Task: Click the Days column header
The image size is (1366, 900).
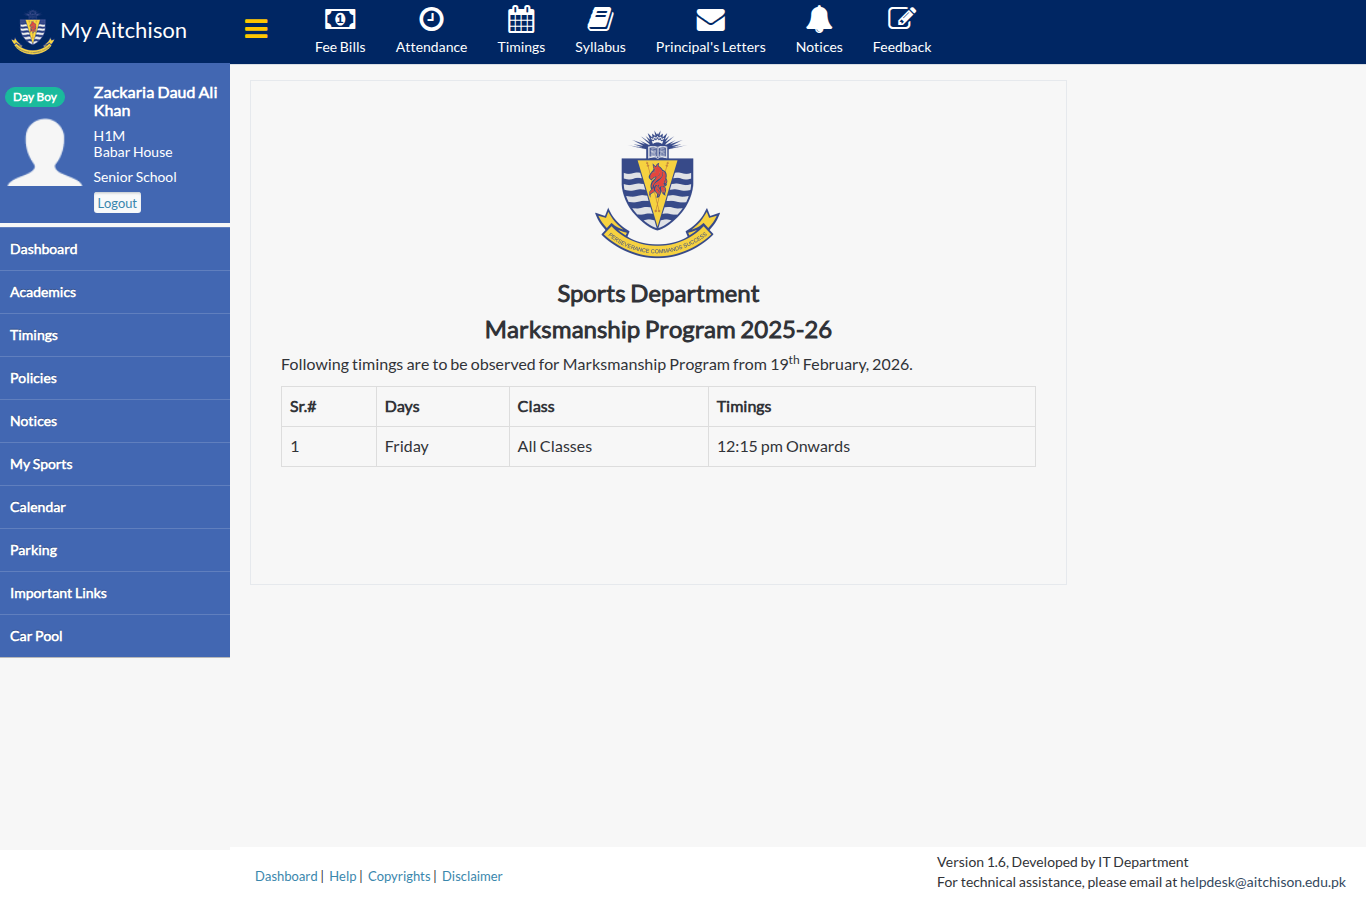Action: click(443, 407)
